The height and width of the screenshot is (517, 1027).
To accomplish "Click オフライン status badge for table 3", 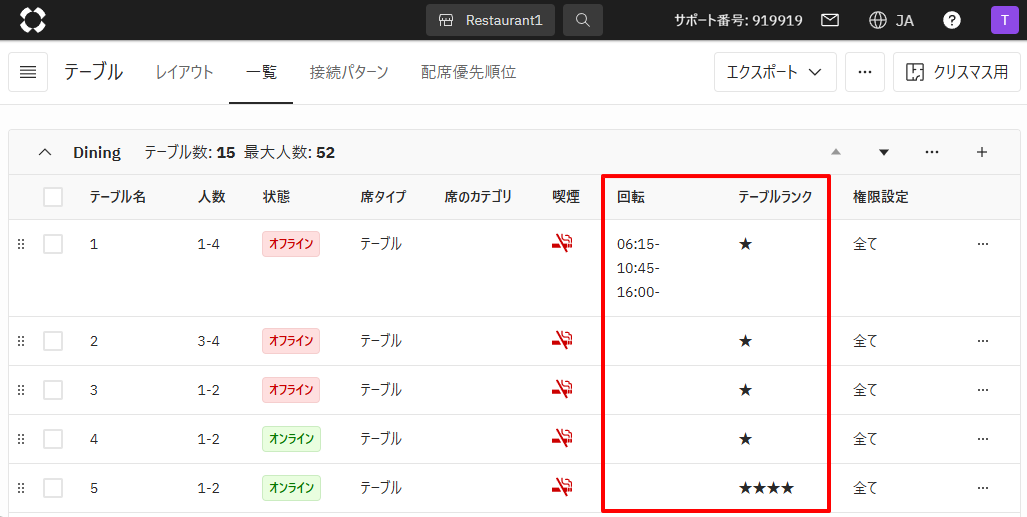I will (291, 390).
